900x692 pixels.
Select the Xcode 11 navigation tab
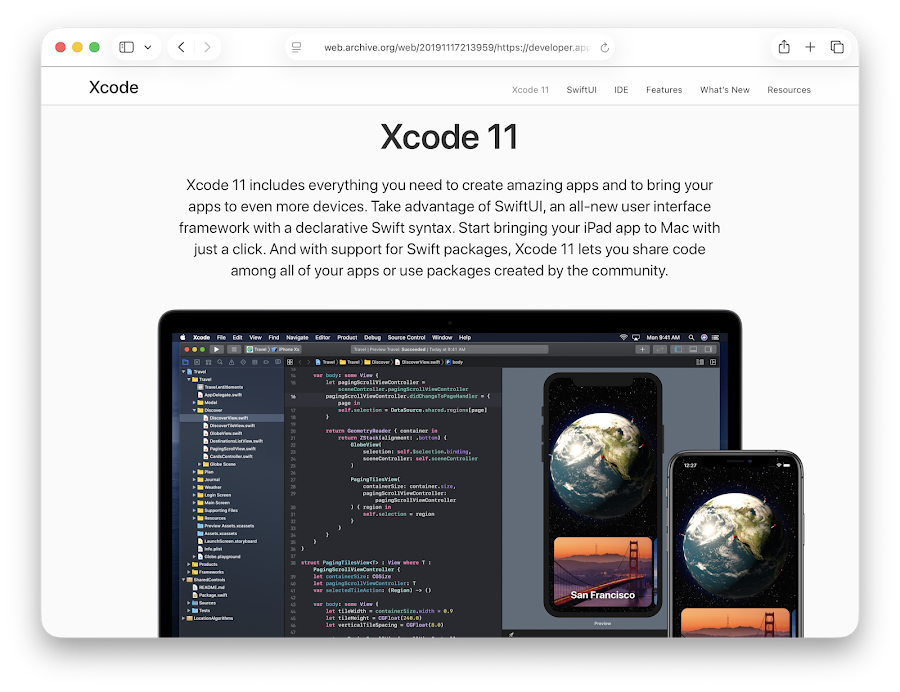[x=530, y=90]
